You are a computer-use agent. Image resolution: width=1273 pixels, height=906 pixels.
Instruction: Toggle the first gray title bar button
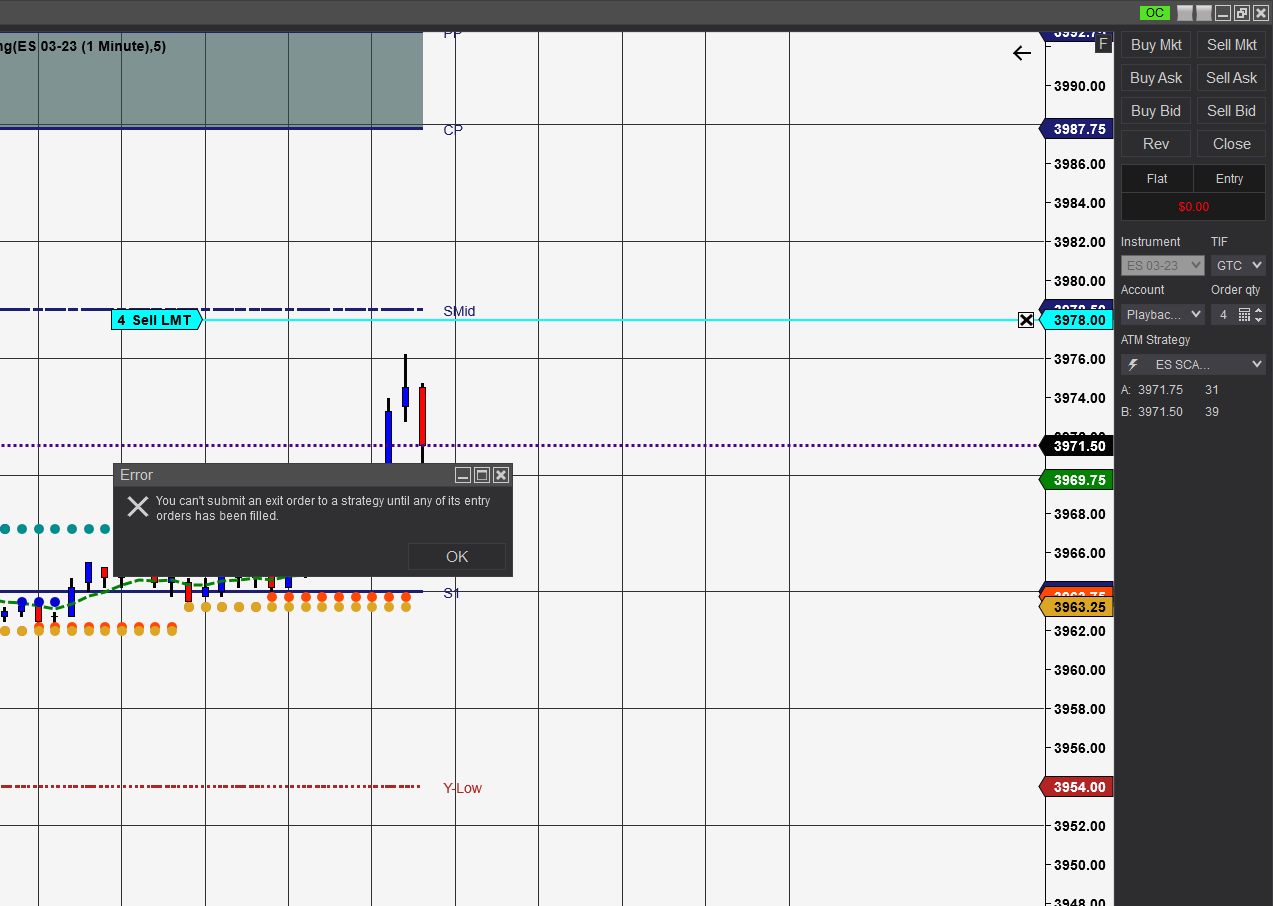coord(1185,13)
